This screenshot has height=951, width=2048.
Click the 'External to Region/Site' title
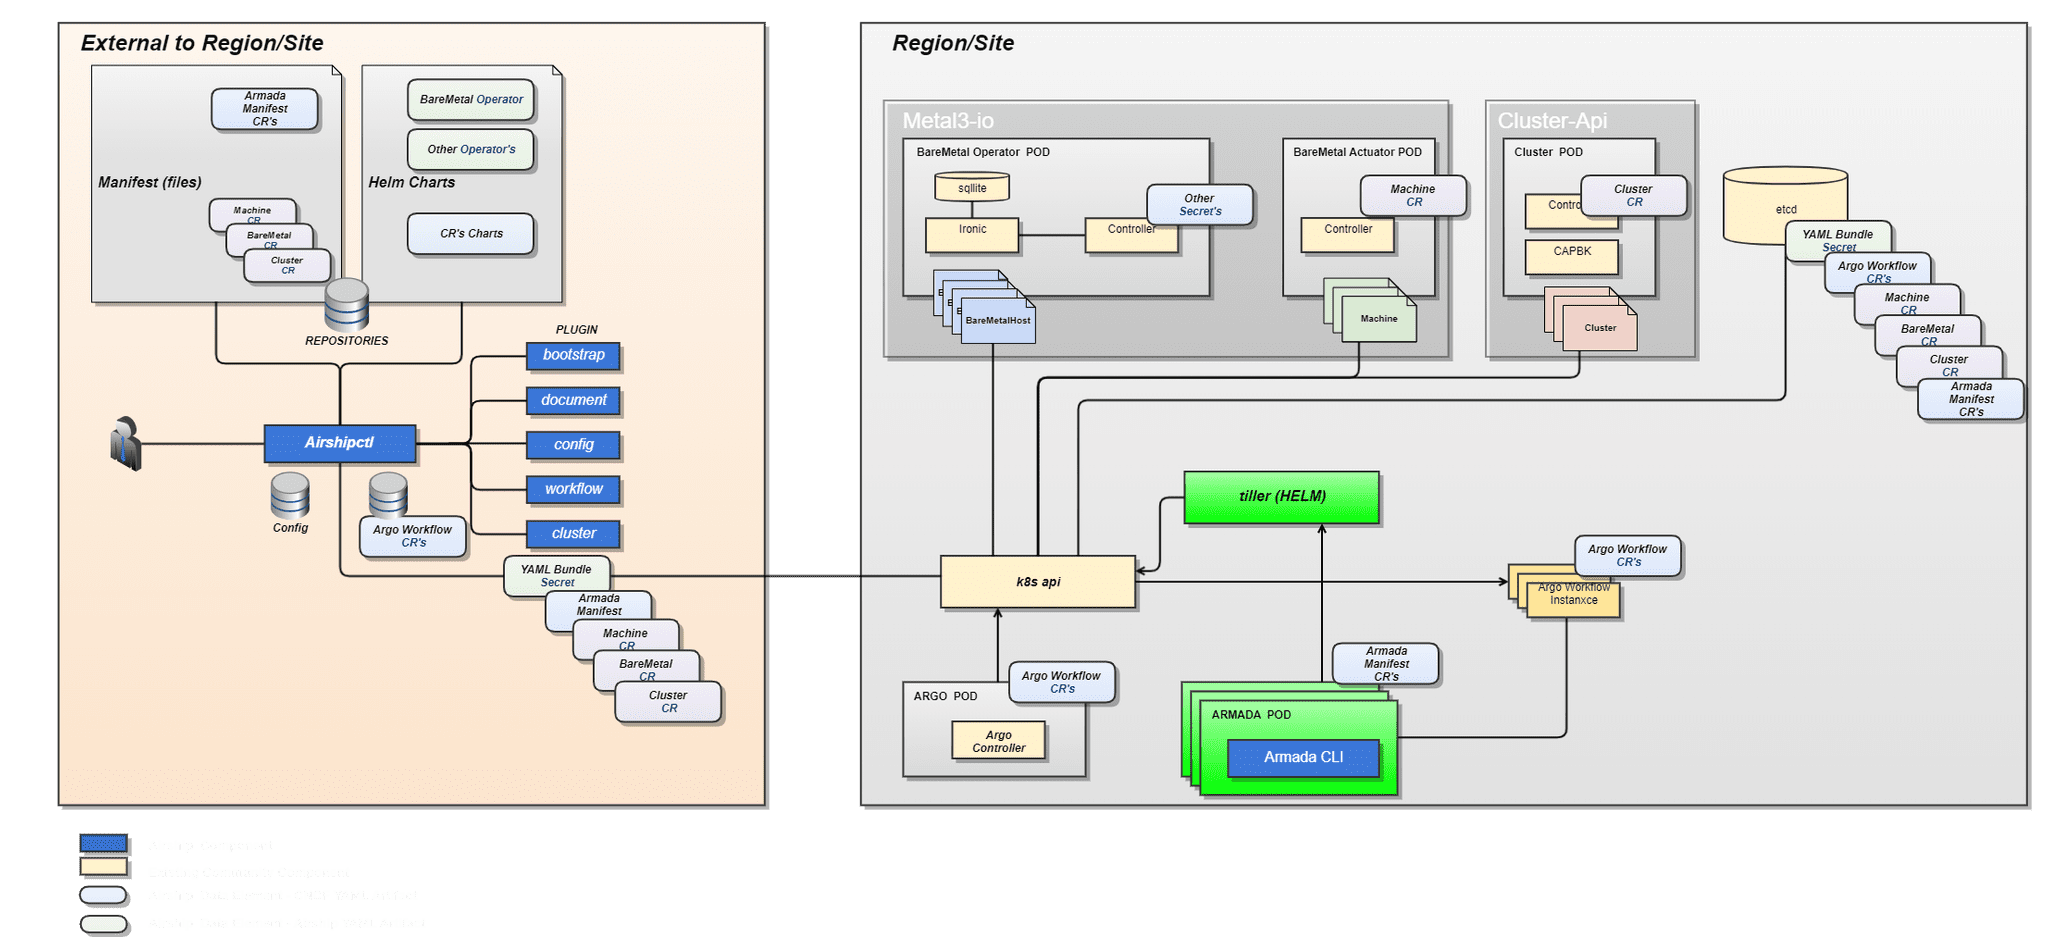point(202,43)
